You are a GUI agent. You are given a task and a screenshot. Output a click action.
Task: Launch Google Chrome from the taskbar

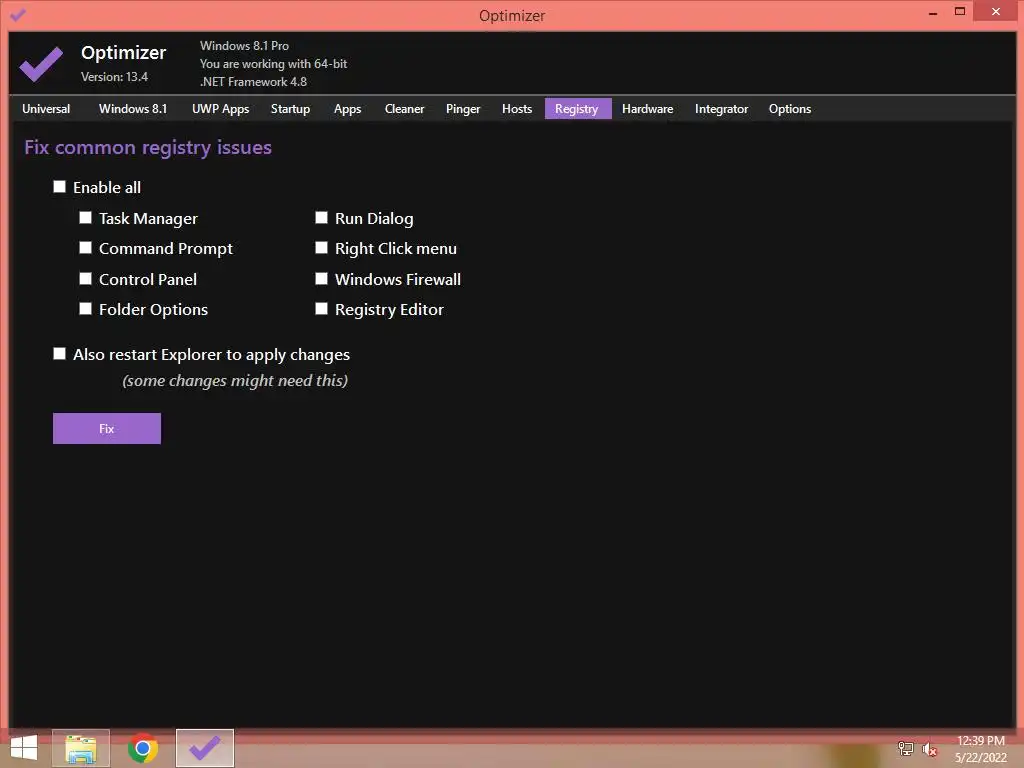point(142,748)
